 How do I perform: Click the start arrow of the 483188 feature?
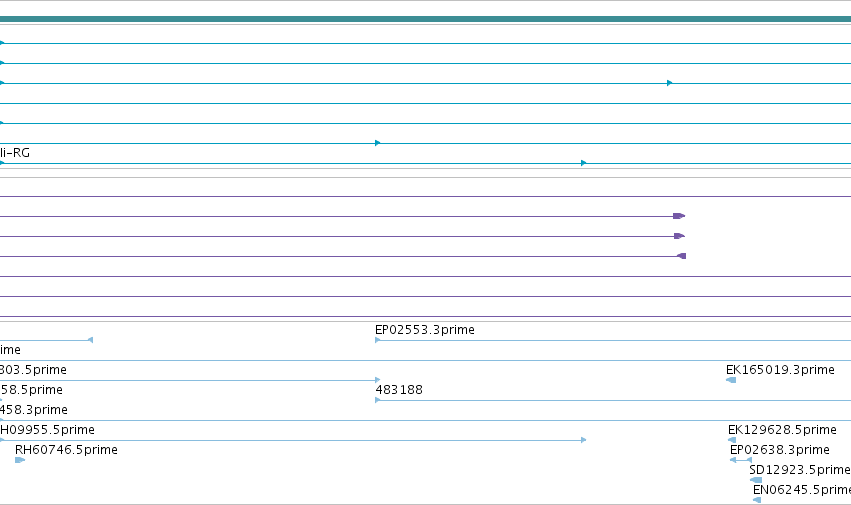pyautogui.click(x=378, y=400)
